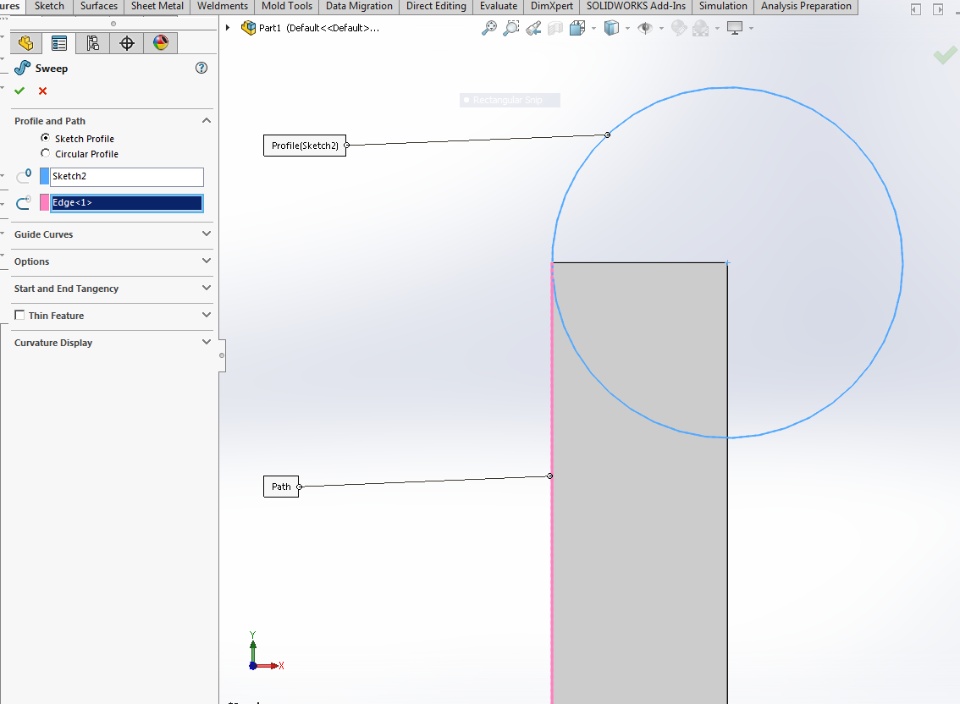Expand the Guide Curves section
The image size is (960, 704).
tap(206, 234)
